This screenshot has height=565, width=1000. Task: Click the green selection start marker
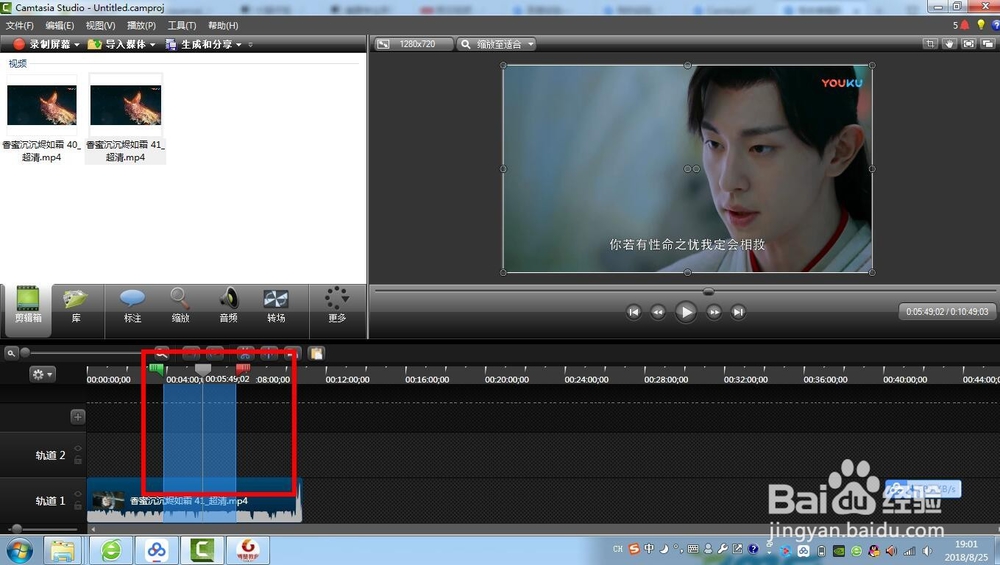(x=156, y=369)
